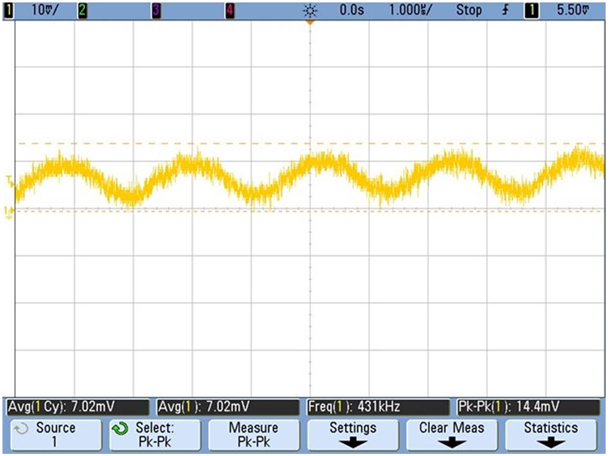The image size is (610, 456).
Task: Select channel 3 purple indicator in header
Action: point(156,11)
